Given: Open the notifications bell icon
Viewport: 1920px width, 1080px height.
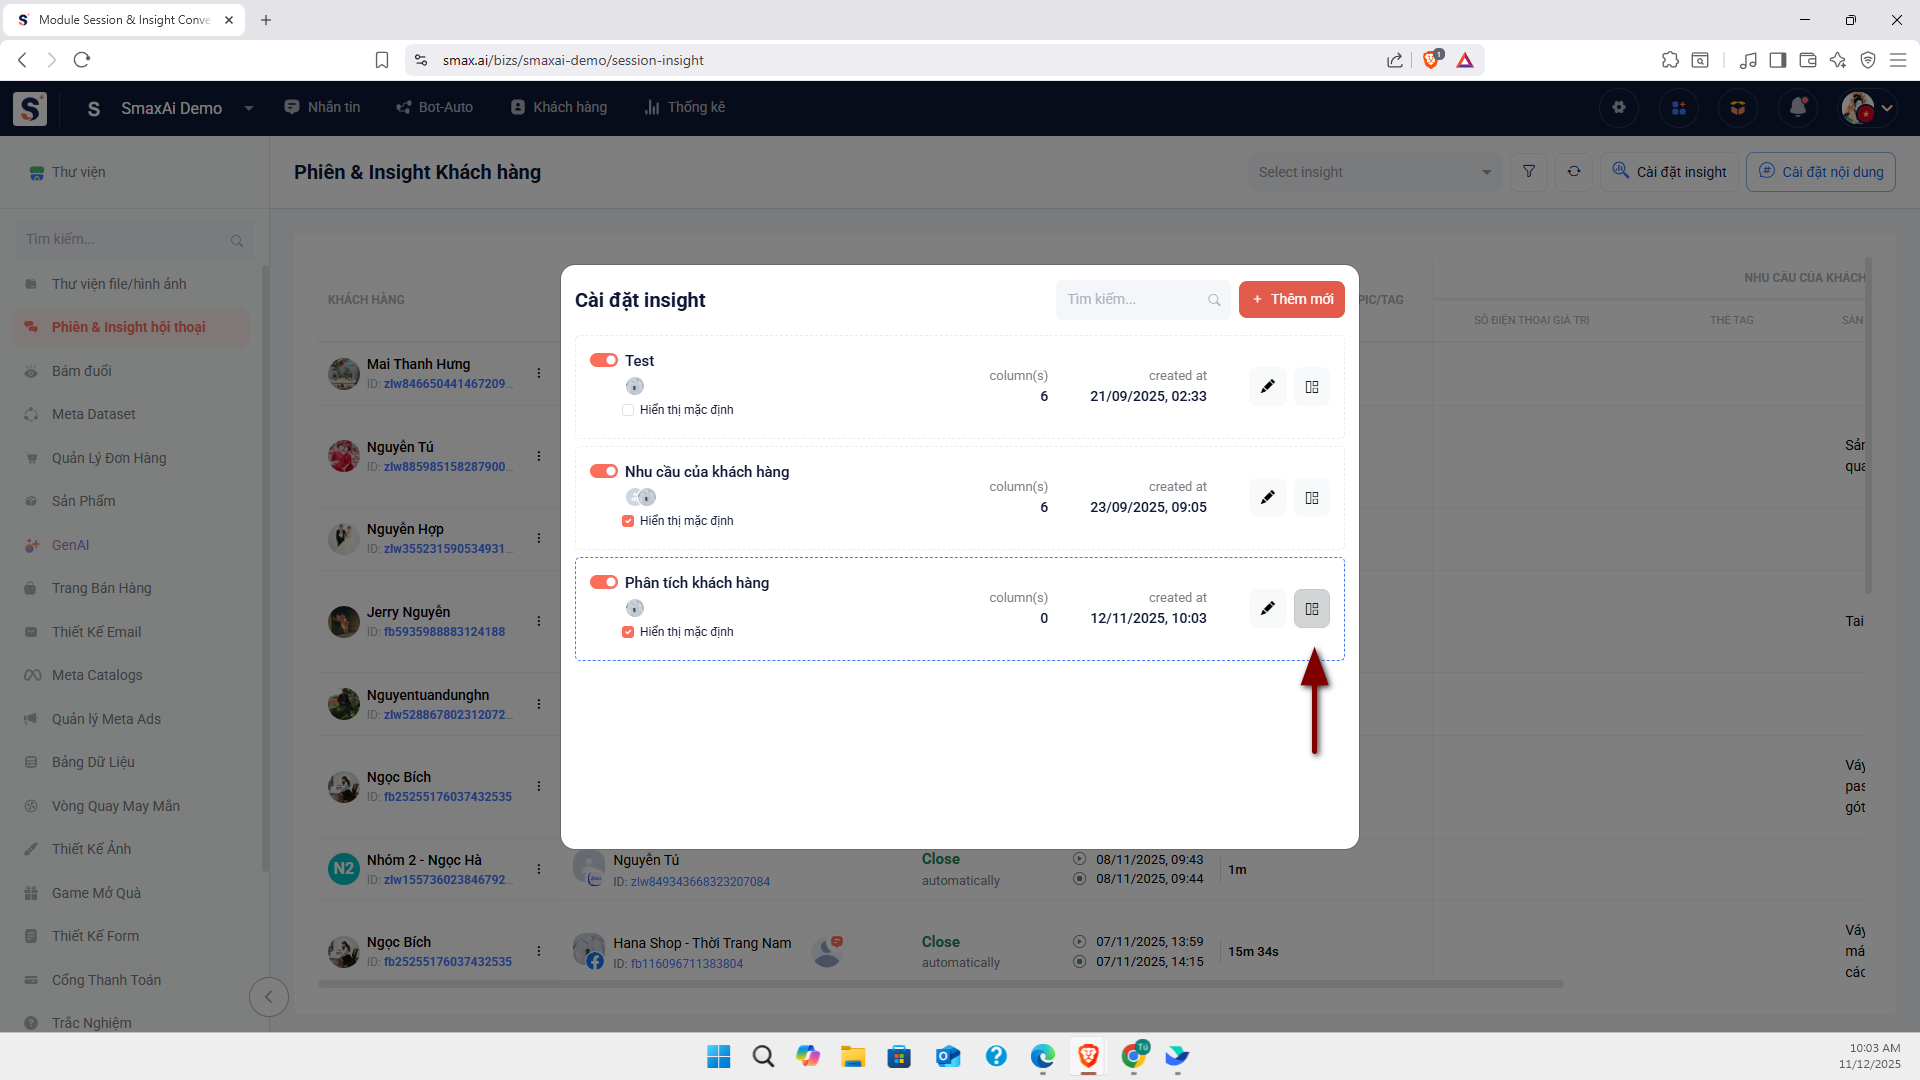Looking at the screenshot, I should tap(1797, 108).
